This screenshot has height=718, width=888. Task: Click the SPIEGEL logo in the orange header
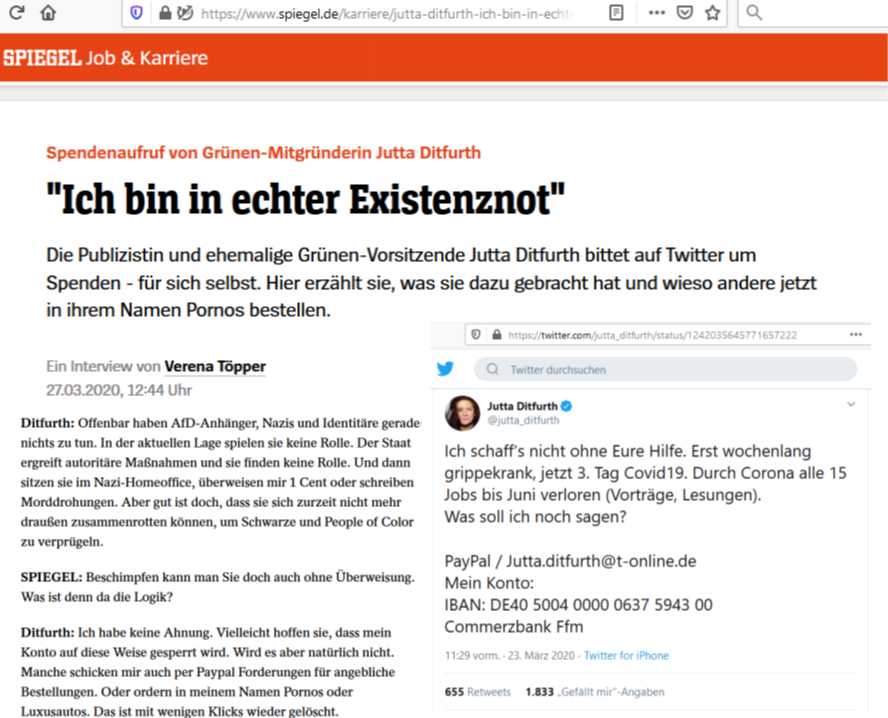click(42, 58)
